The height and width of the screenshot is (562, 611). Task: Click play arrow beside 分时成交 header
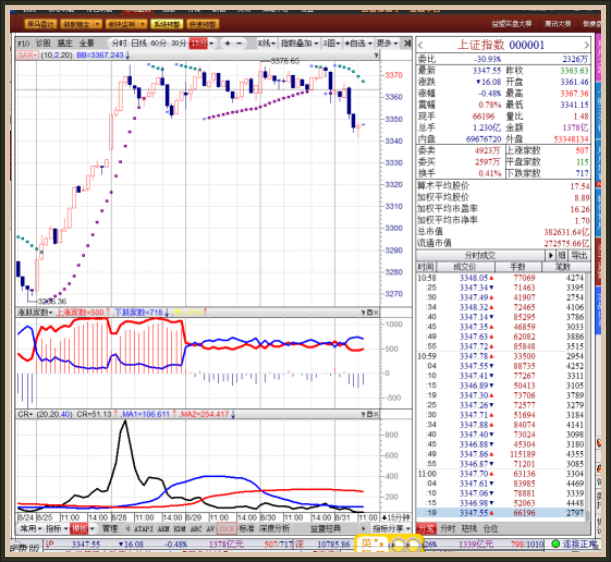pyautogui.click(x=550, y=255)
